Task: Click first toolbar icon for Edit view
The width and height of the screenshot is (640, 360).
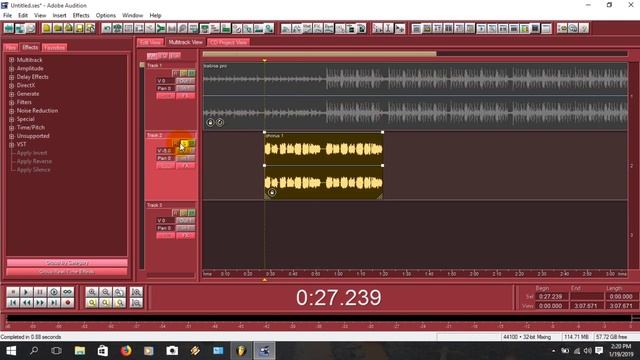Action: coord(9,28)
